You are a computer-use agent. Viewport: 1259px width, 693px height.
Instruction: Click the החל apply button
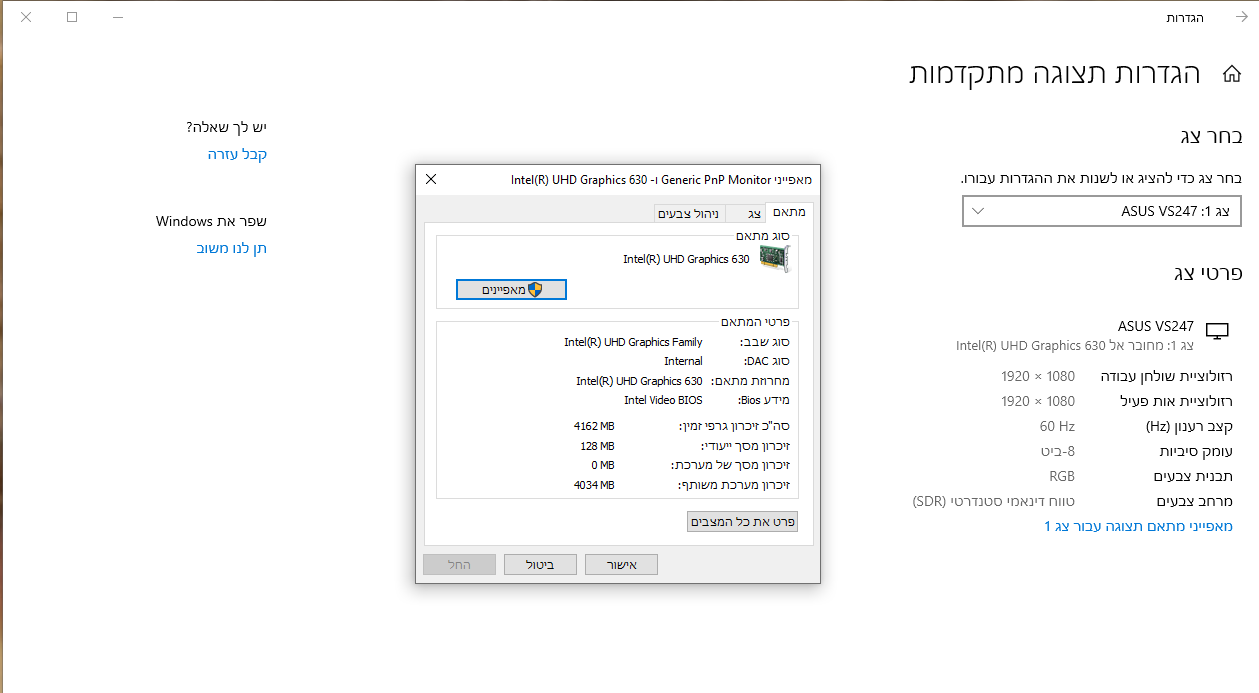coord(459,564)
